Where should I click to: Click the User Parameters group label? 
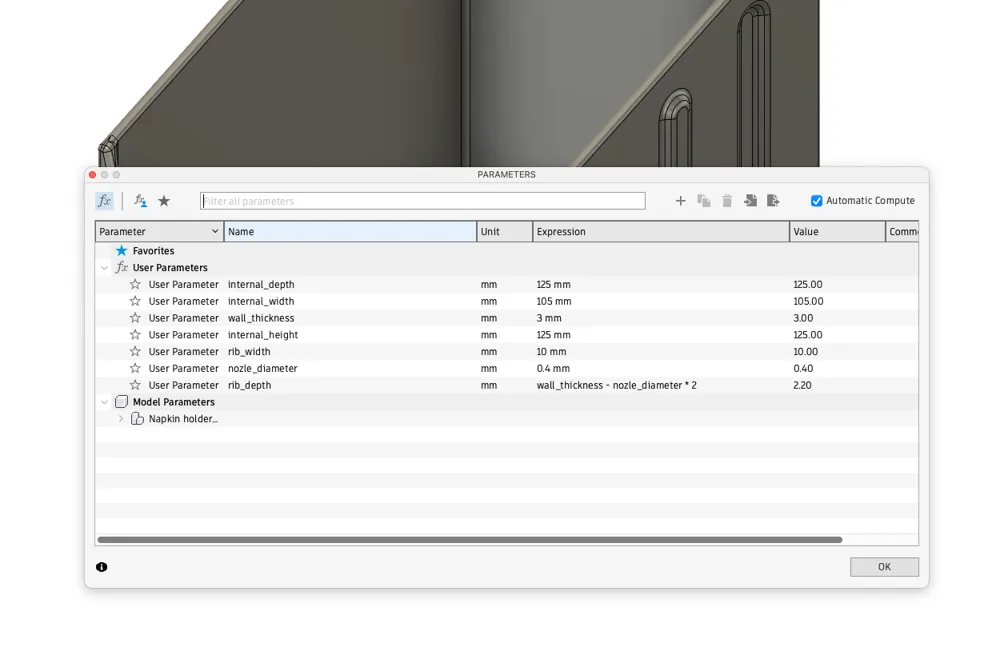[170, 267]
